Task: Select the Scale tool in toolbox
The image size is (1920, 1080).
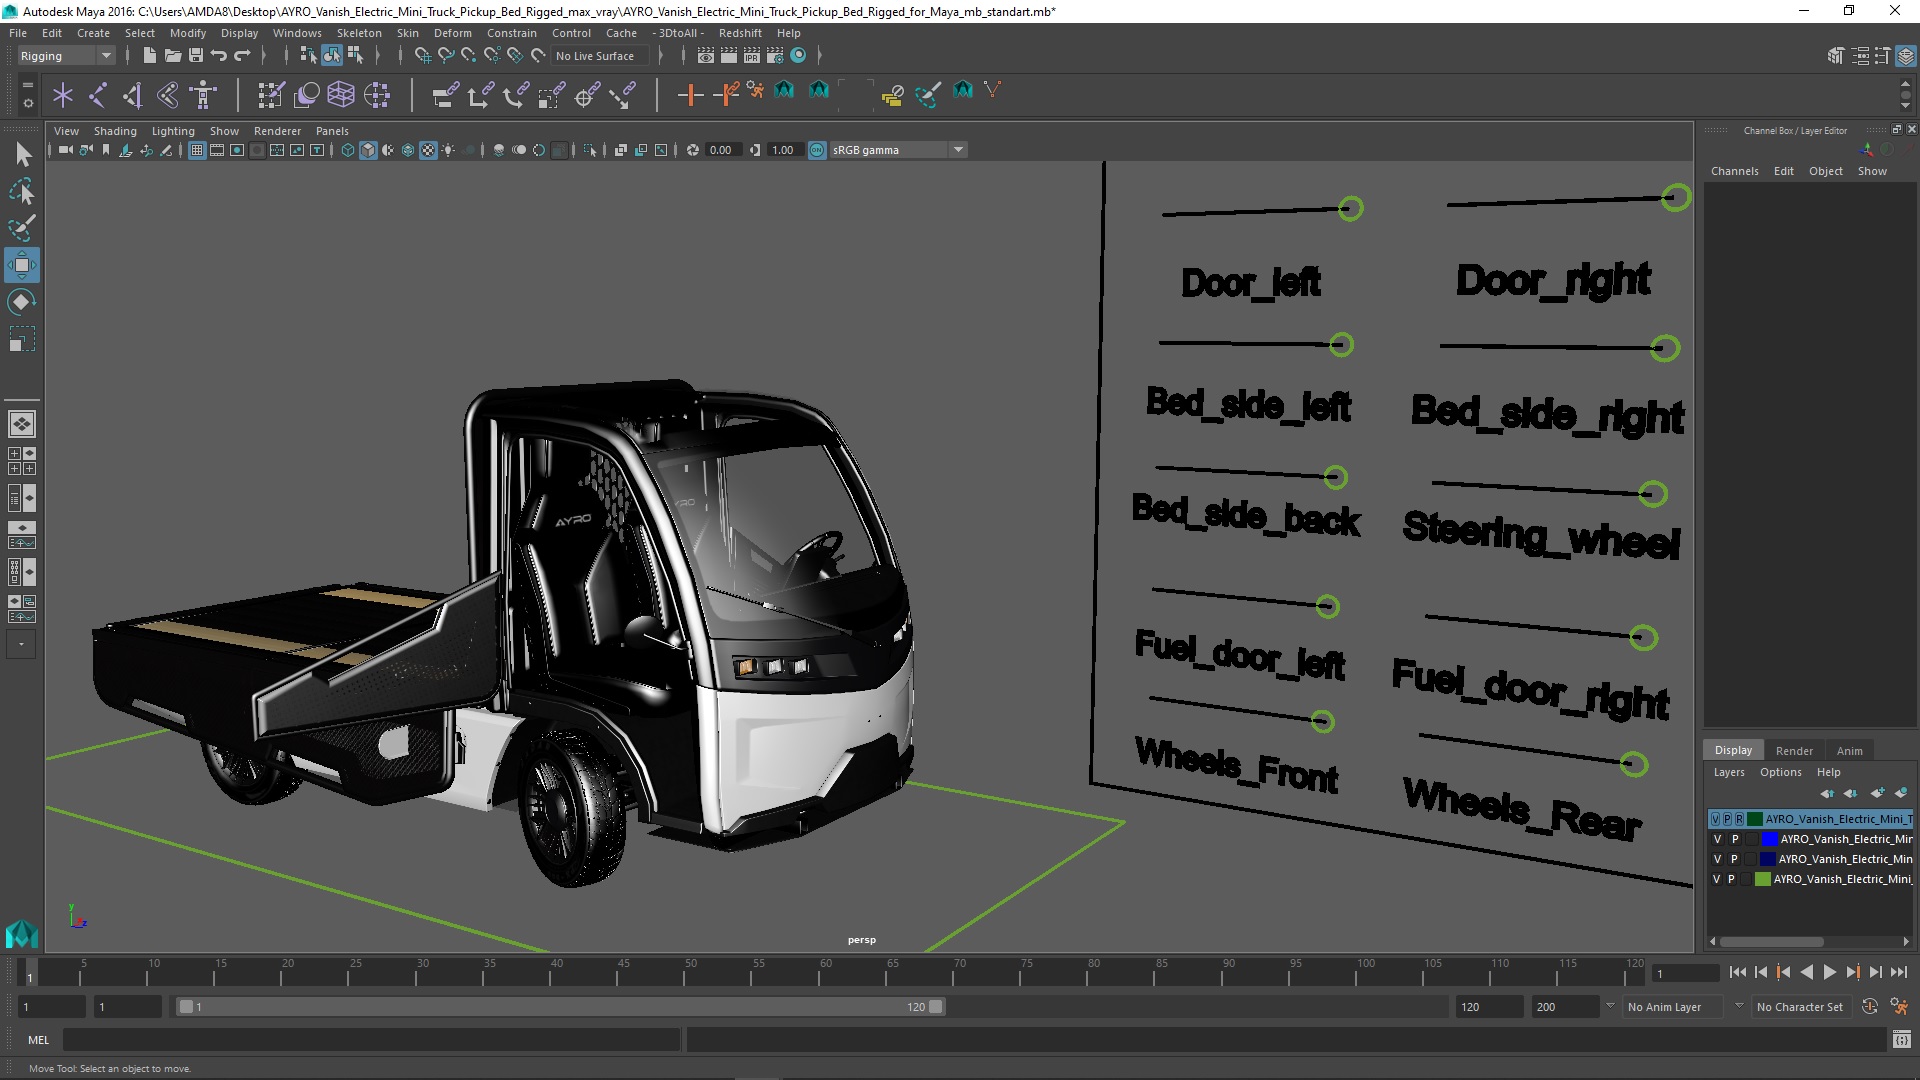Action: 22,339
